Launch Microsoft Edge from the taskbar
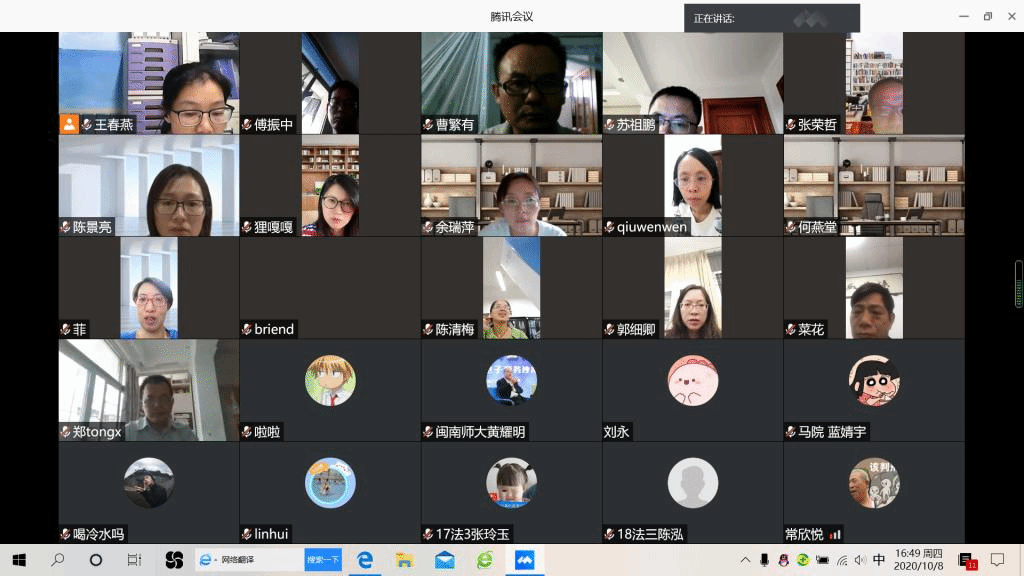The image size is (1024, 576). (x=365, y=560)
